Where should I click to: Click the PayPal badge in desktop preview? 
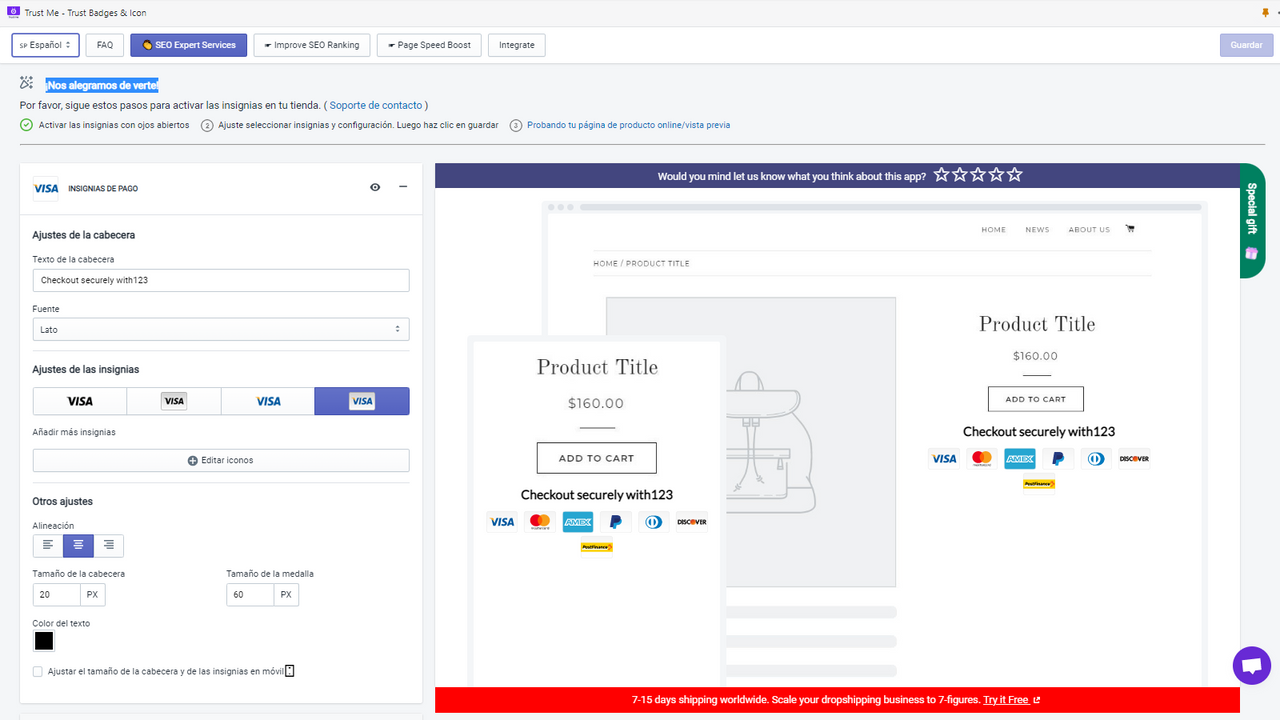coord(1058,459)
